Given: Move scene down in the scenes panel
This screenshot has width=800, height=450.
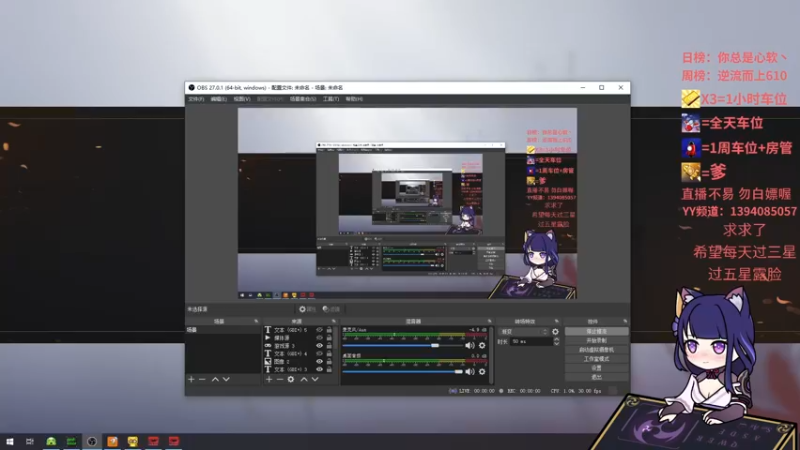Looking at the screenshot, I should 226,380.
